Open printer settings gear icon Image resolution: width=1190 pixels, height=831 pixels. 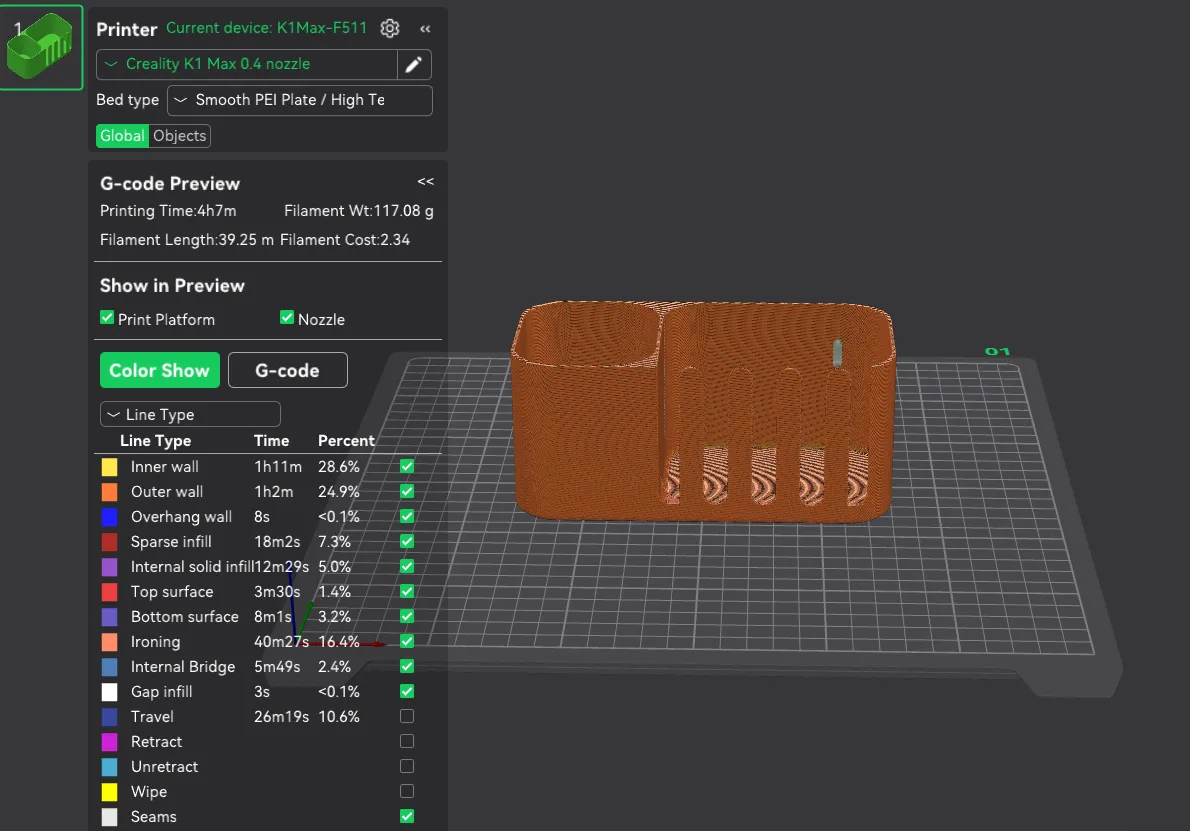pyautogui.click(x=390, y=28)
